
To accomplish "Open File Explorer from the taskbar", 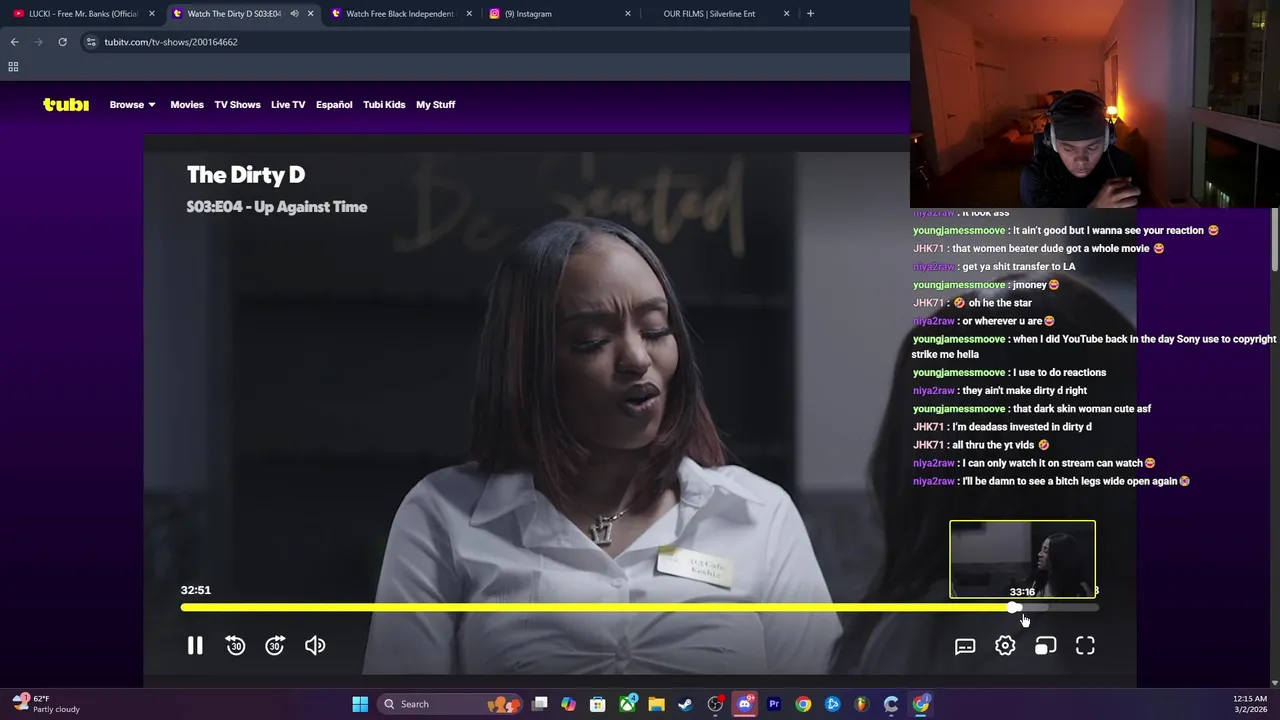I will pyautogui.click(x=656, y=704).
